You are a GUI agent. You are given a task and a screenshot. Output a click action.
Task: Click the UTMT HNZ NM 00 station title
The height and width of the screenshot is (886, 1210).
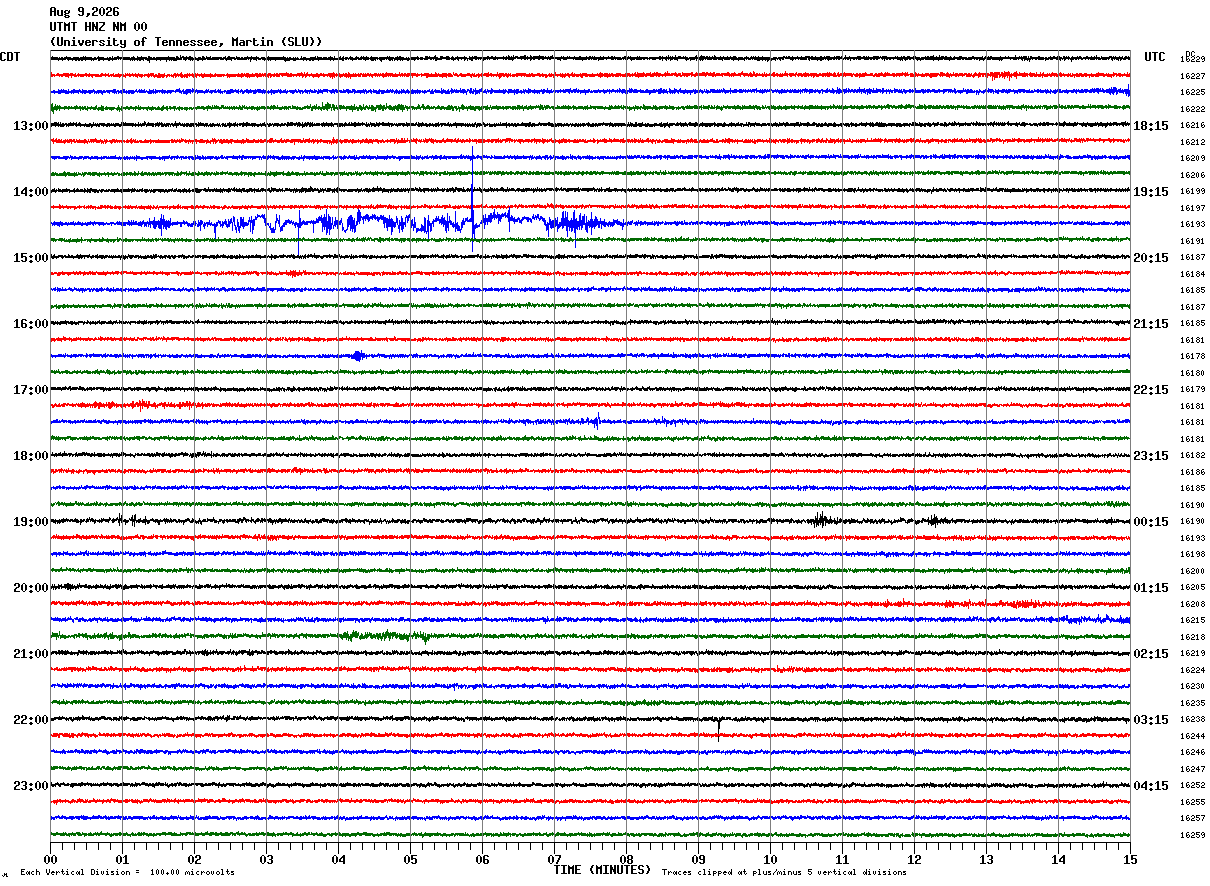pos(98,27)
